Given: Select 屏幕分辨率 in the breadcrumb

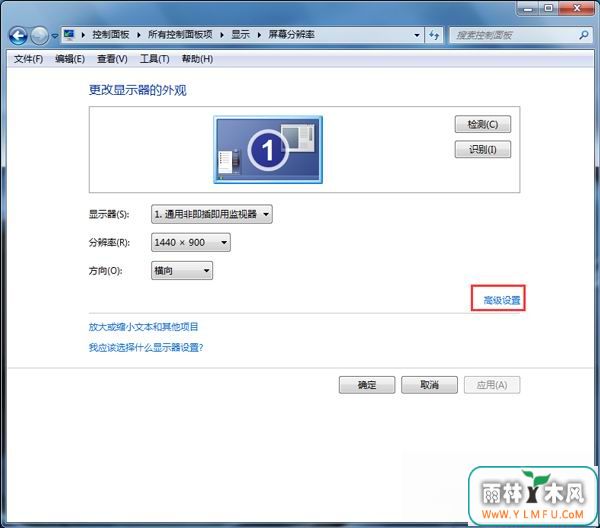Looking at the screenshot, I should (x=291, y=35).
